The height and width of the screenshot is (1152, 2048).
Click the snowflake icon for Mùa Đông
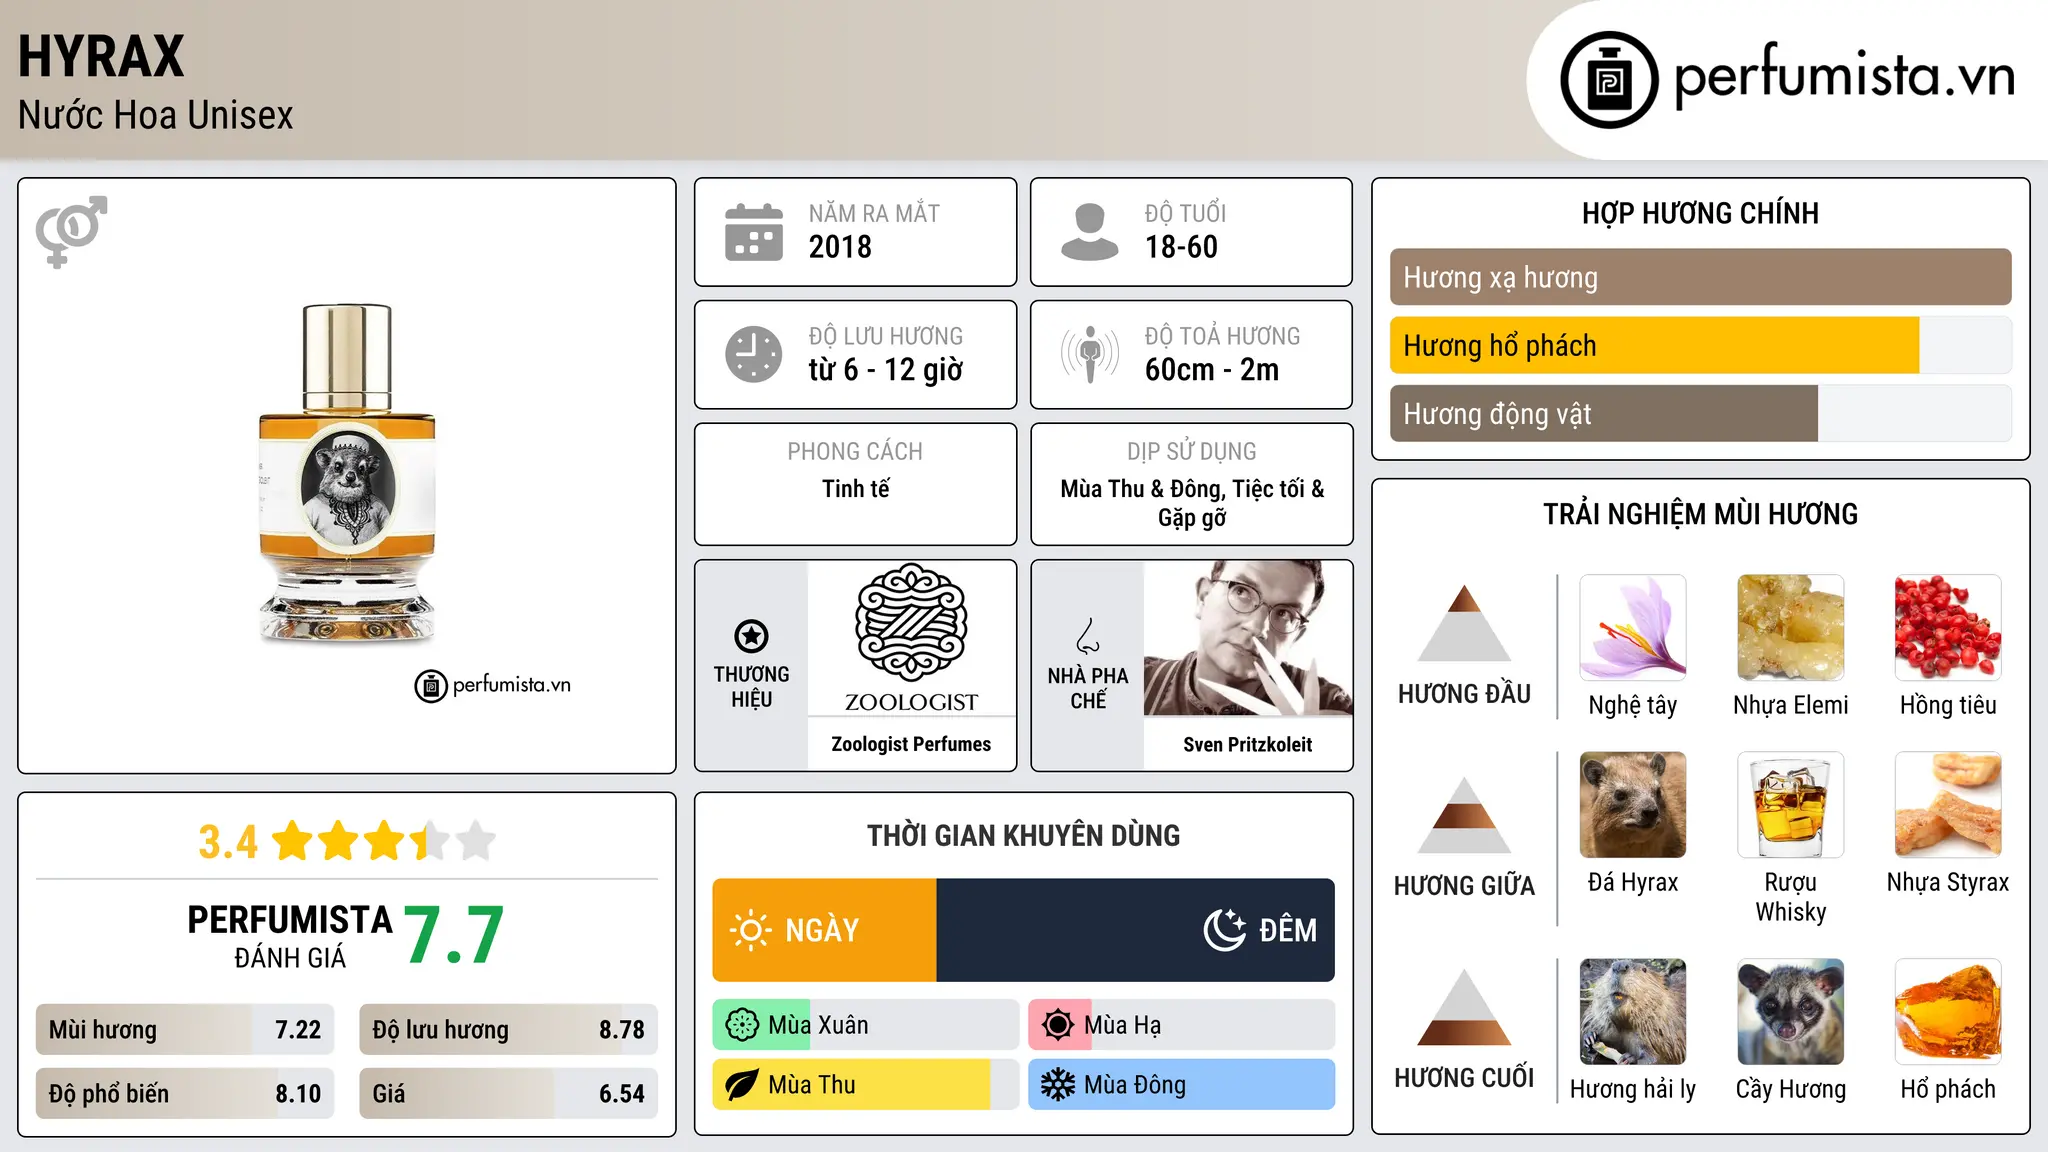(1058, 1085)
